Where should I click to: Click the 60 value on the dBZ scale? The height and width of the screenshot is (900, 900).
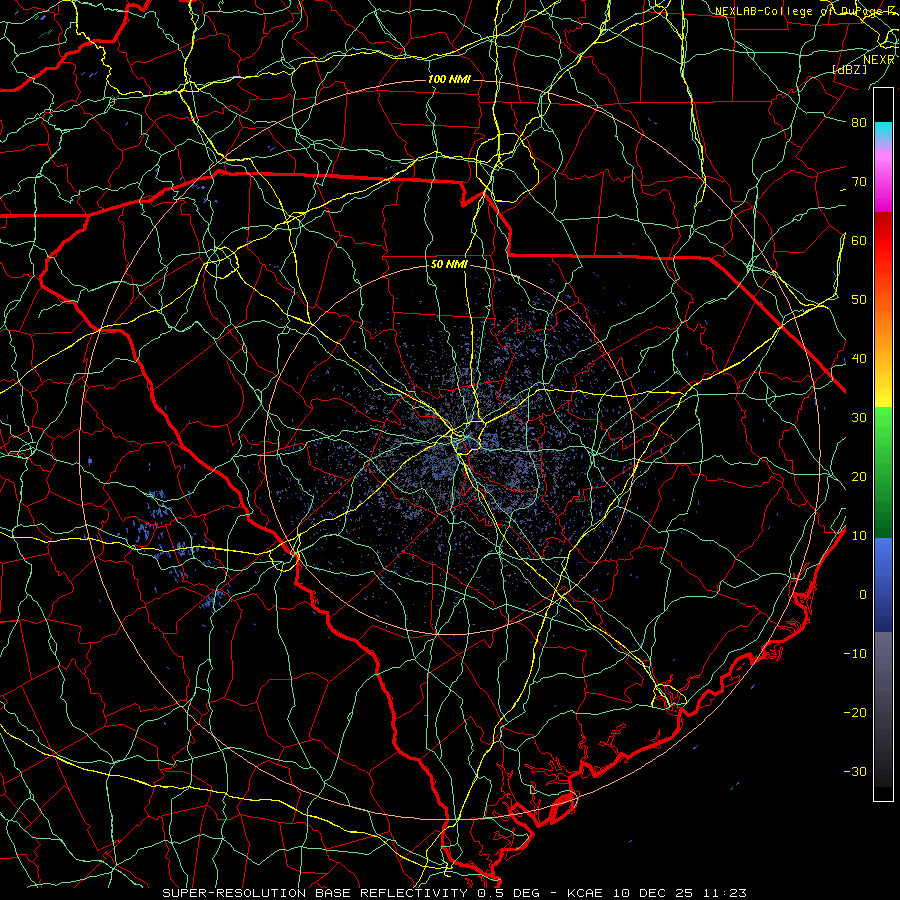pyautogui.click(x=859, y=240)
